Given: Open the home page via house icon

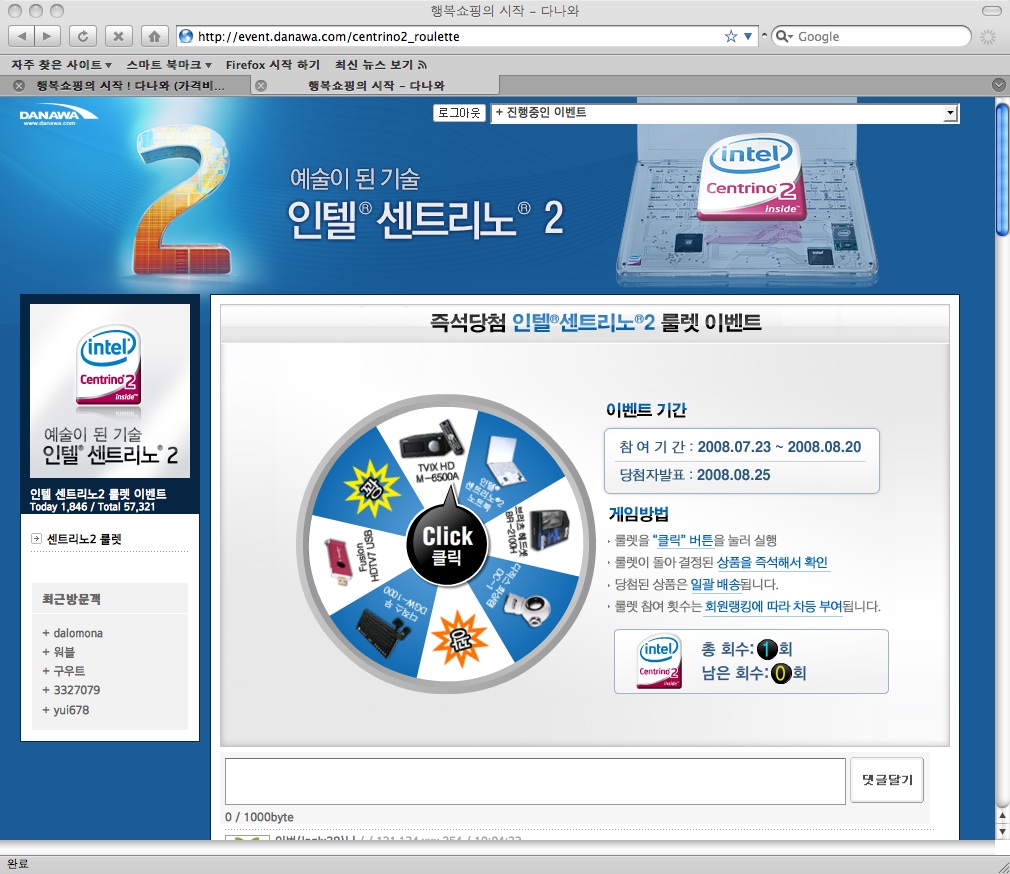Looking at the screenshot, I should pyautogui.click(x=155, y=36).
